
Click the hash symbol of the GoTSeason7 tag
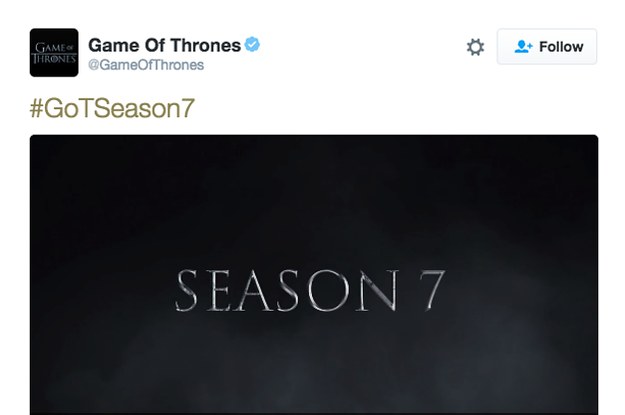[36, 108]
